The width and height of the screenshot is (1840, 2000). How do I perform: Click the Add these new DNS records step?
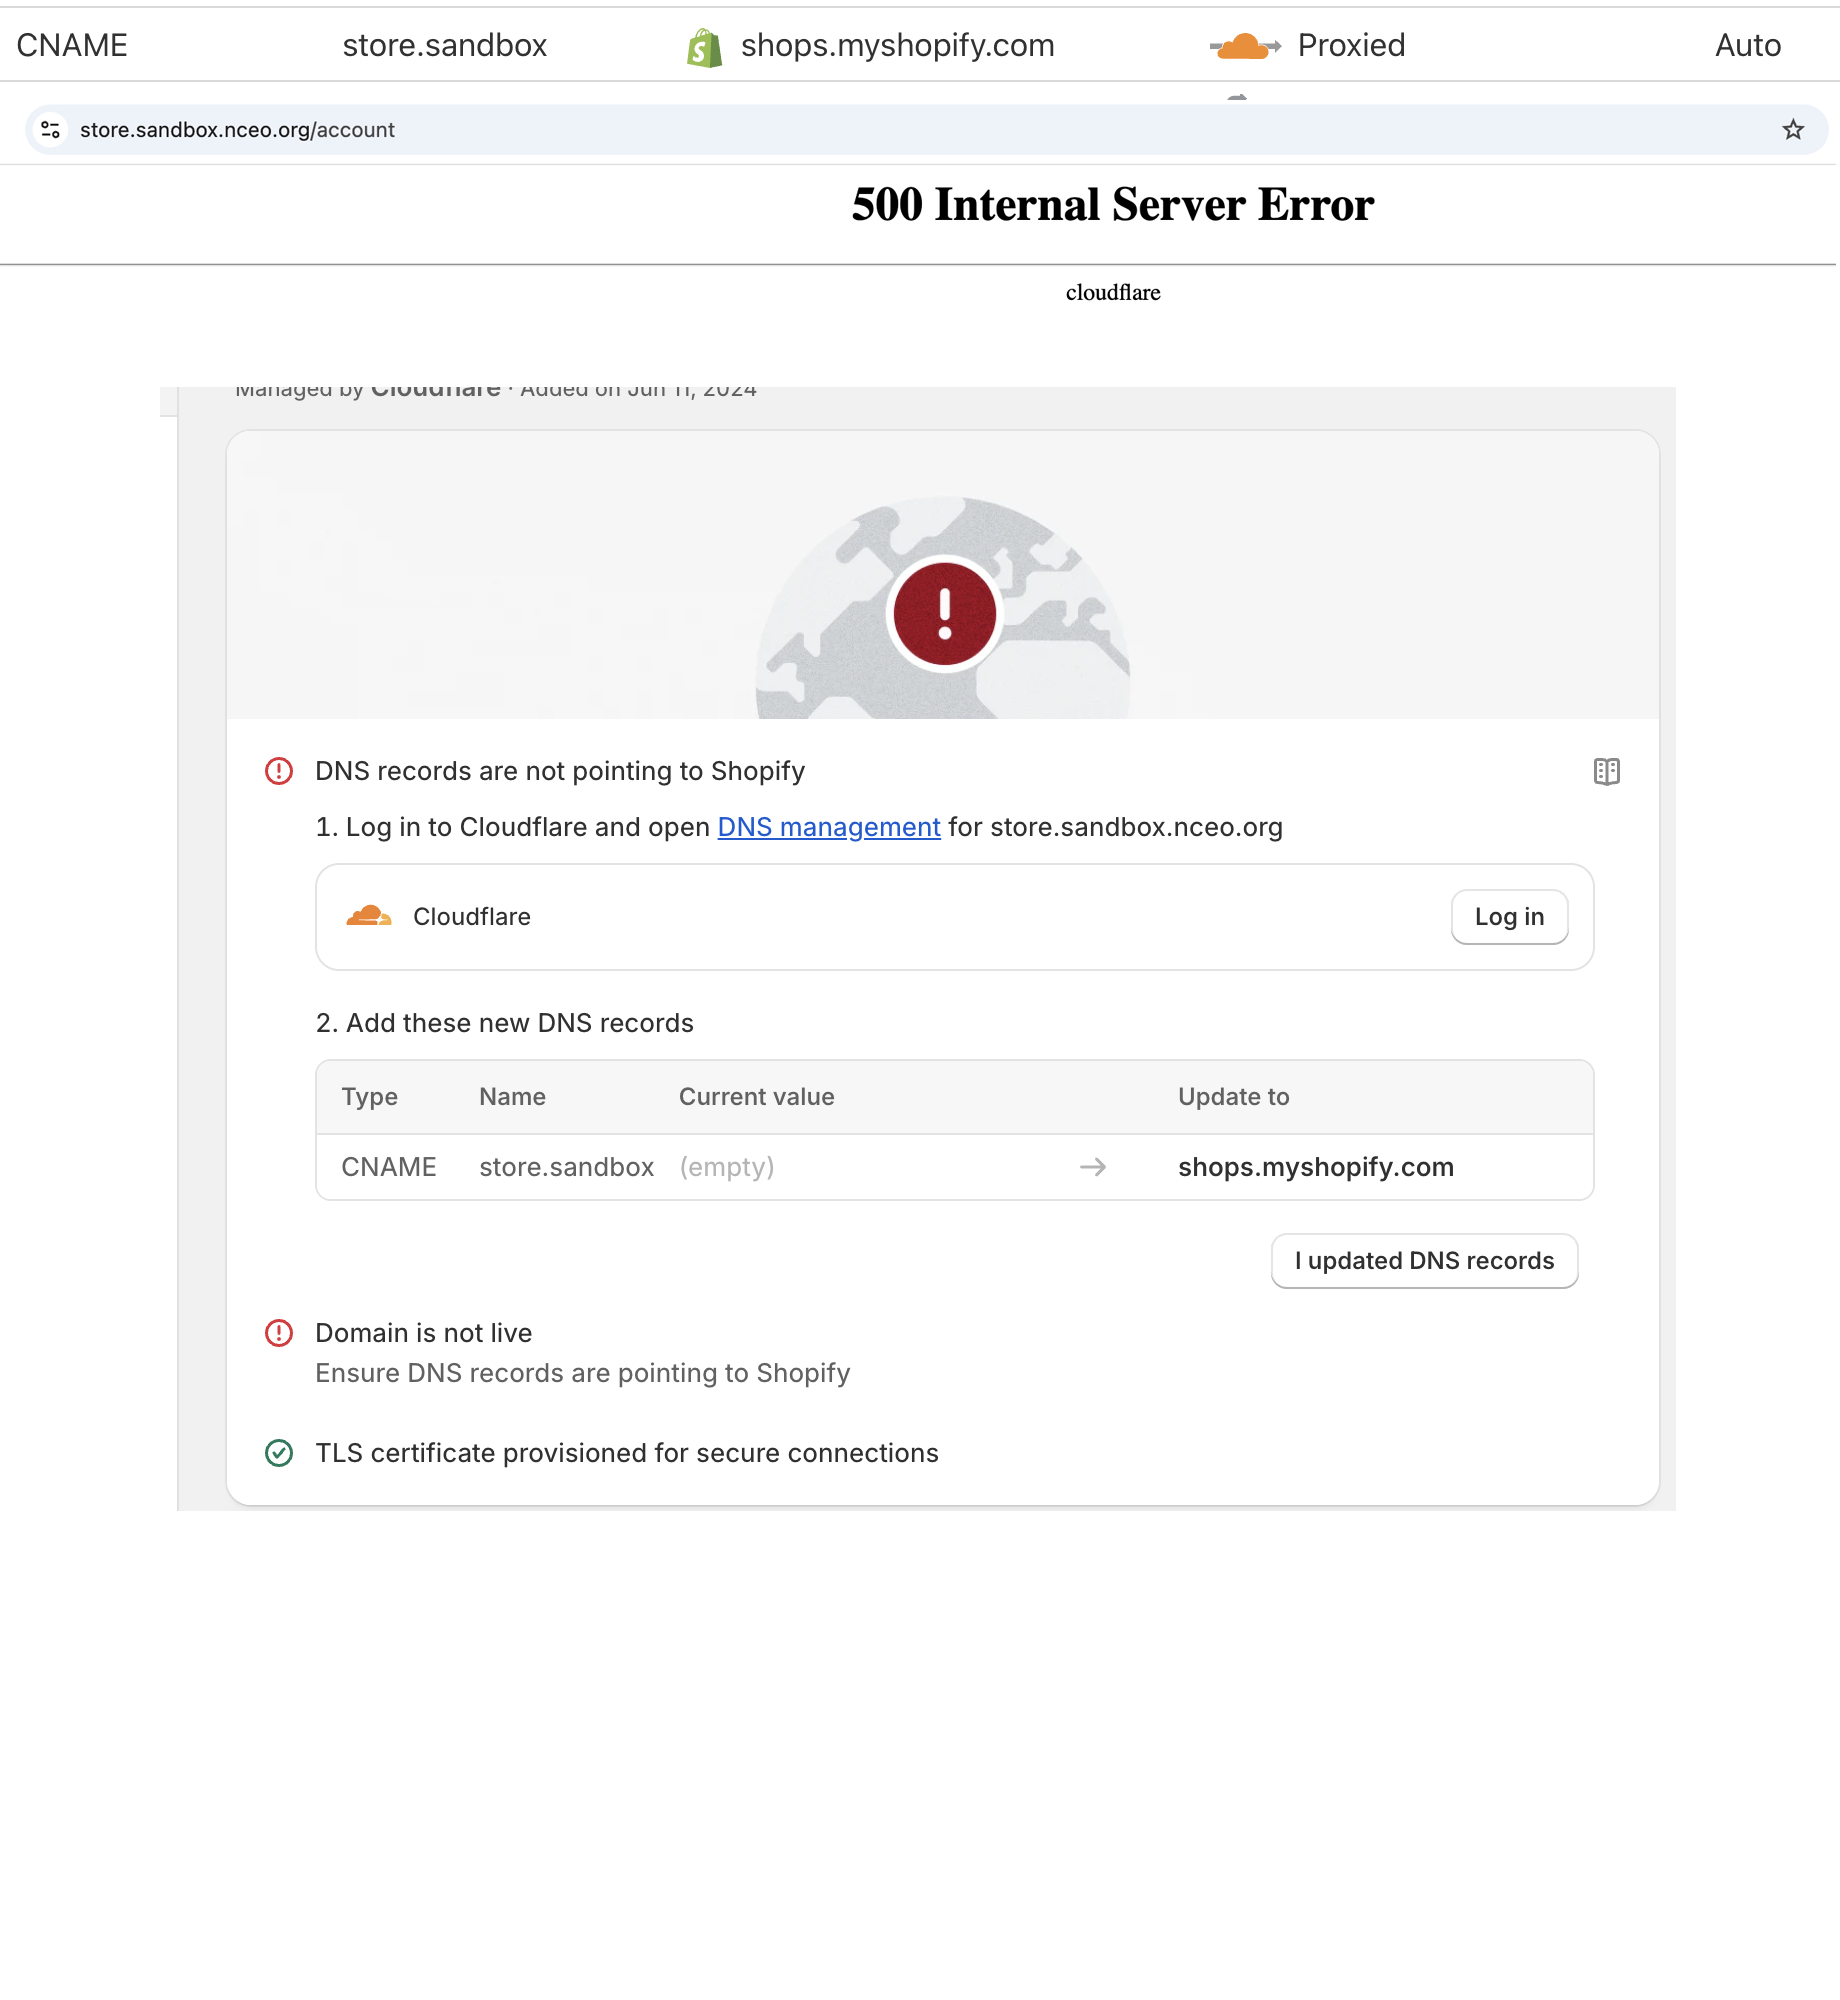505,1023
